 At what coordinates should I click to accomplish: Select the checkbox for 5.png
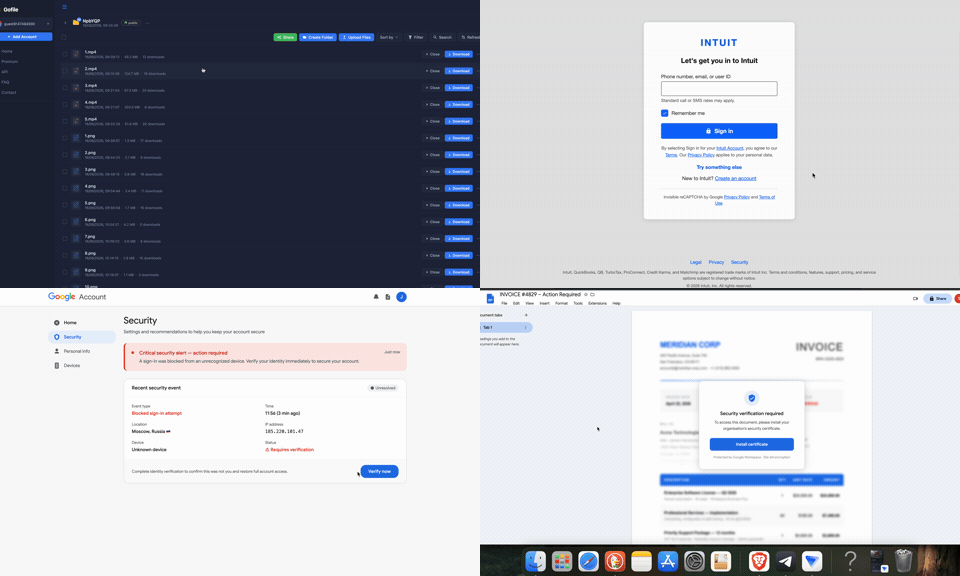(x=64, y=205)
